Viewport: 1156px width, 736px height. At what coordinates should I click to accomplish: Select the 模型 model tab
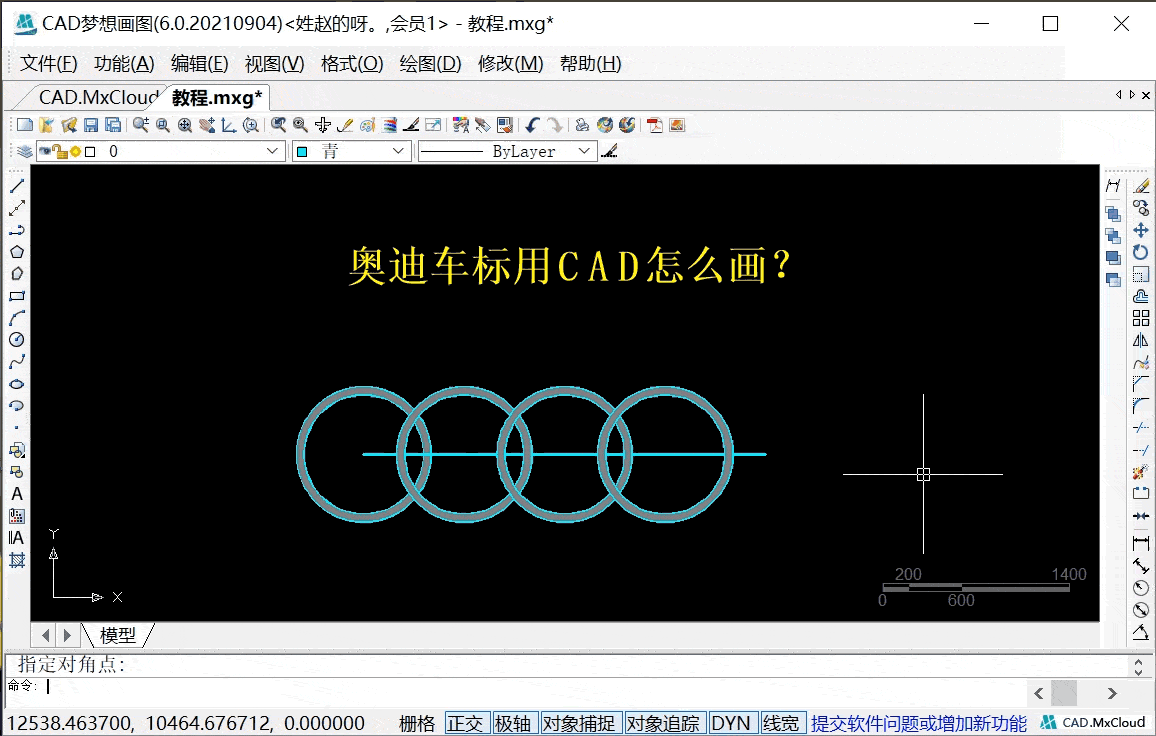click(118, 635)
